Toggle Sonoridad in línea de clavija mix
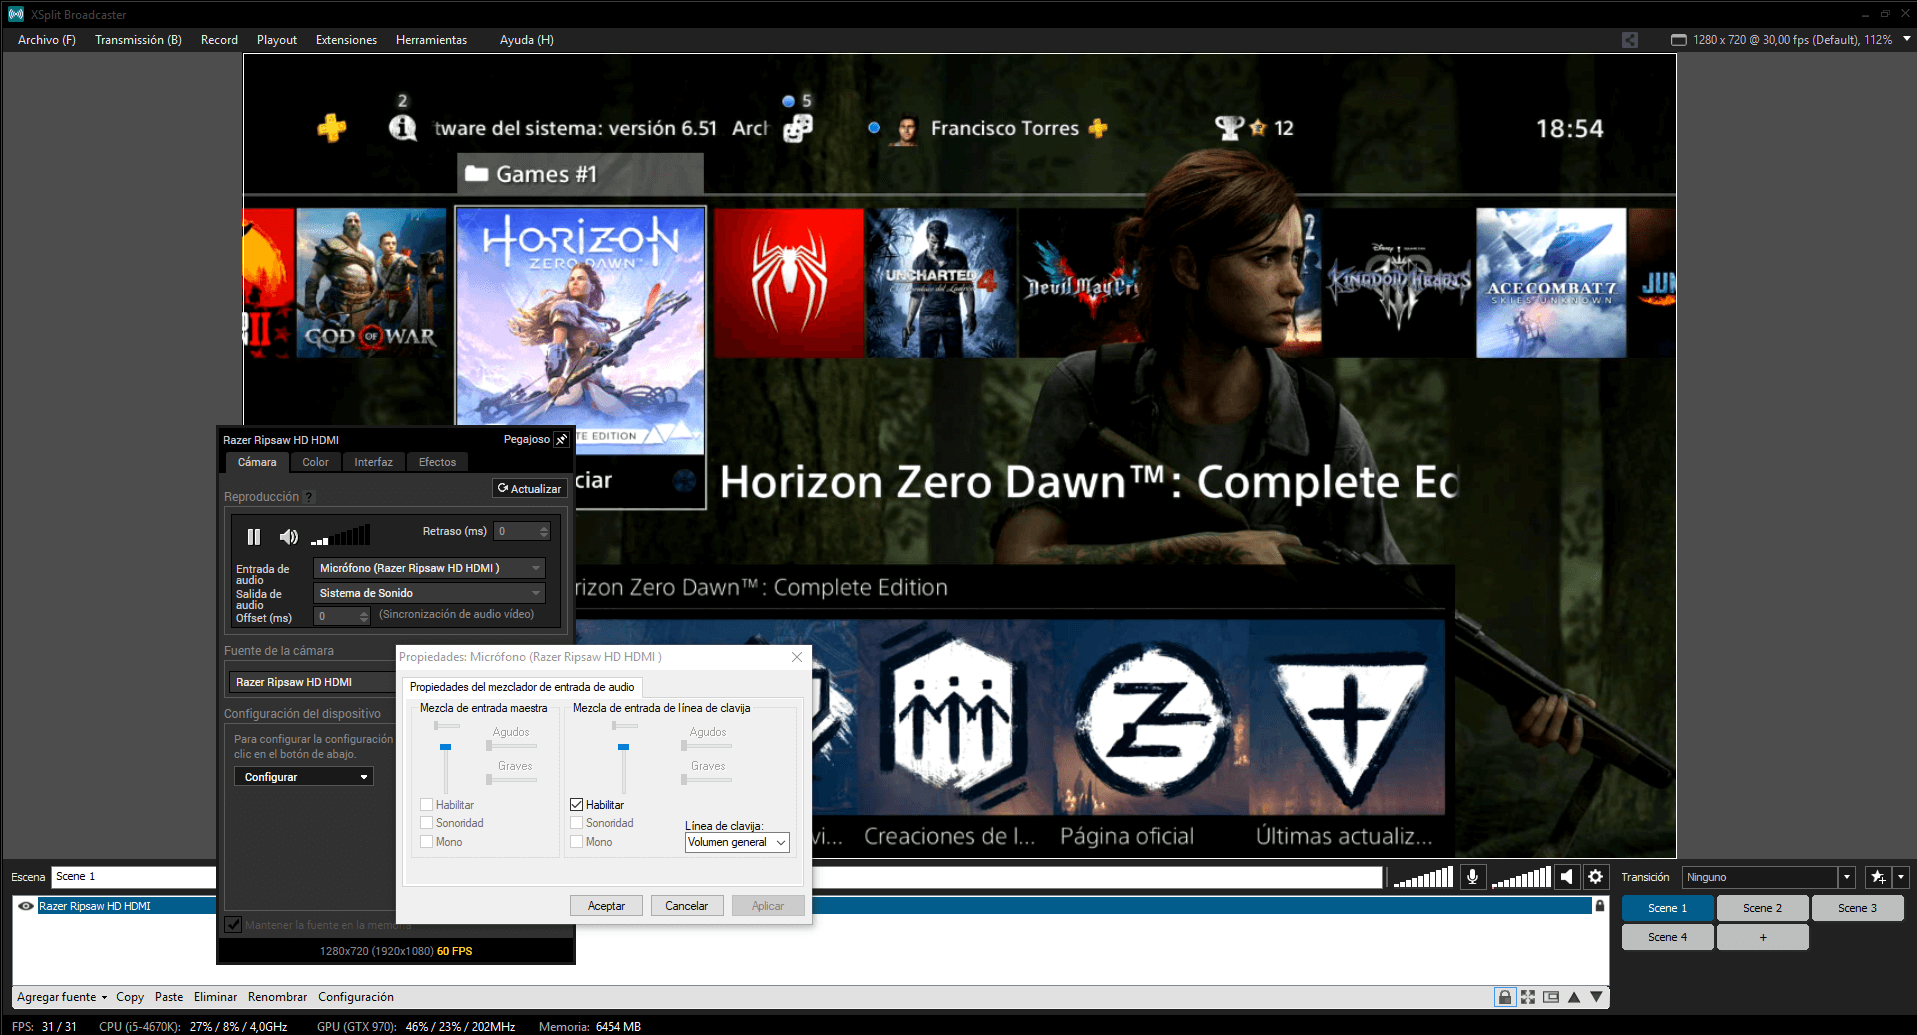Viewport: 1917px width, 1035px height. pos(576,823)
